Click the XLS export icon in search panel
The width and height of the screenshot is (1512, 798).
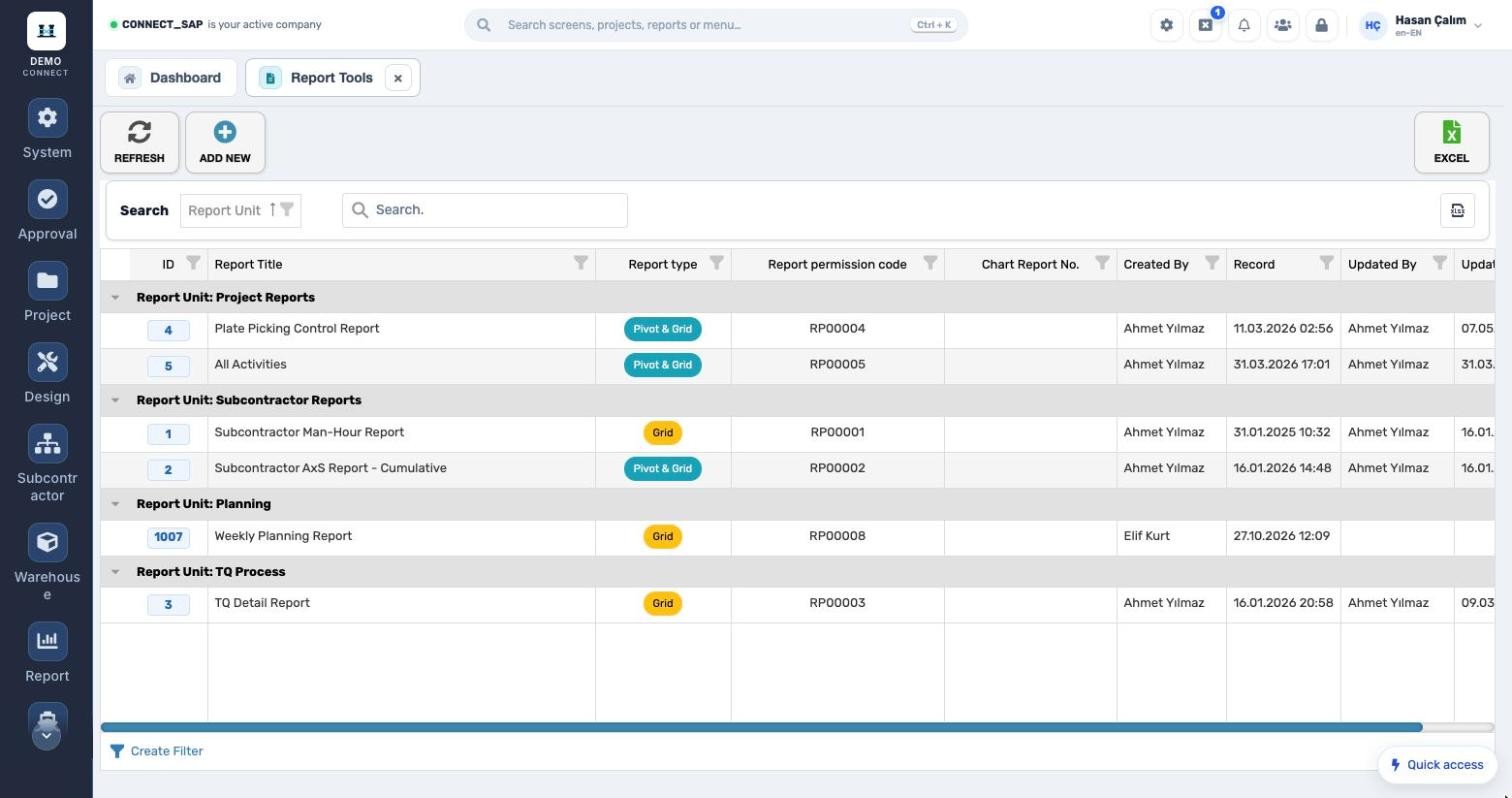[x=1457, y=210]
